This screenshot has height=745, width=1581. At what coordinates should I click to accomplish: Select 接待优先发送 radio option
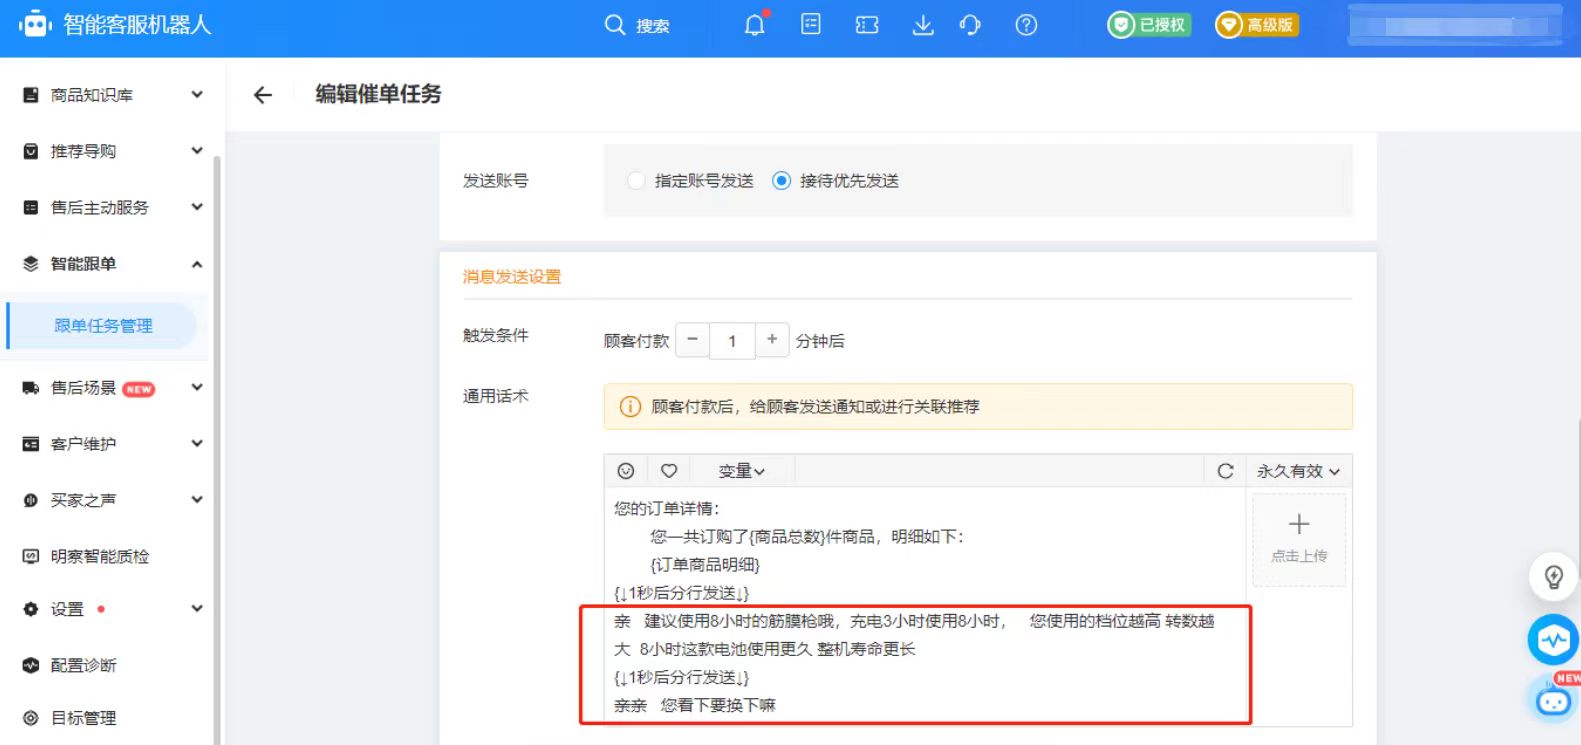tap(782, 181)
